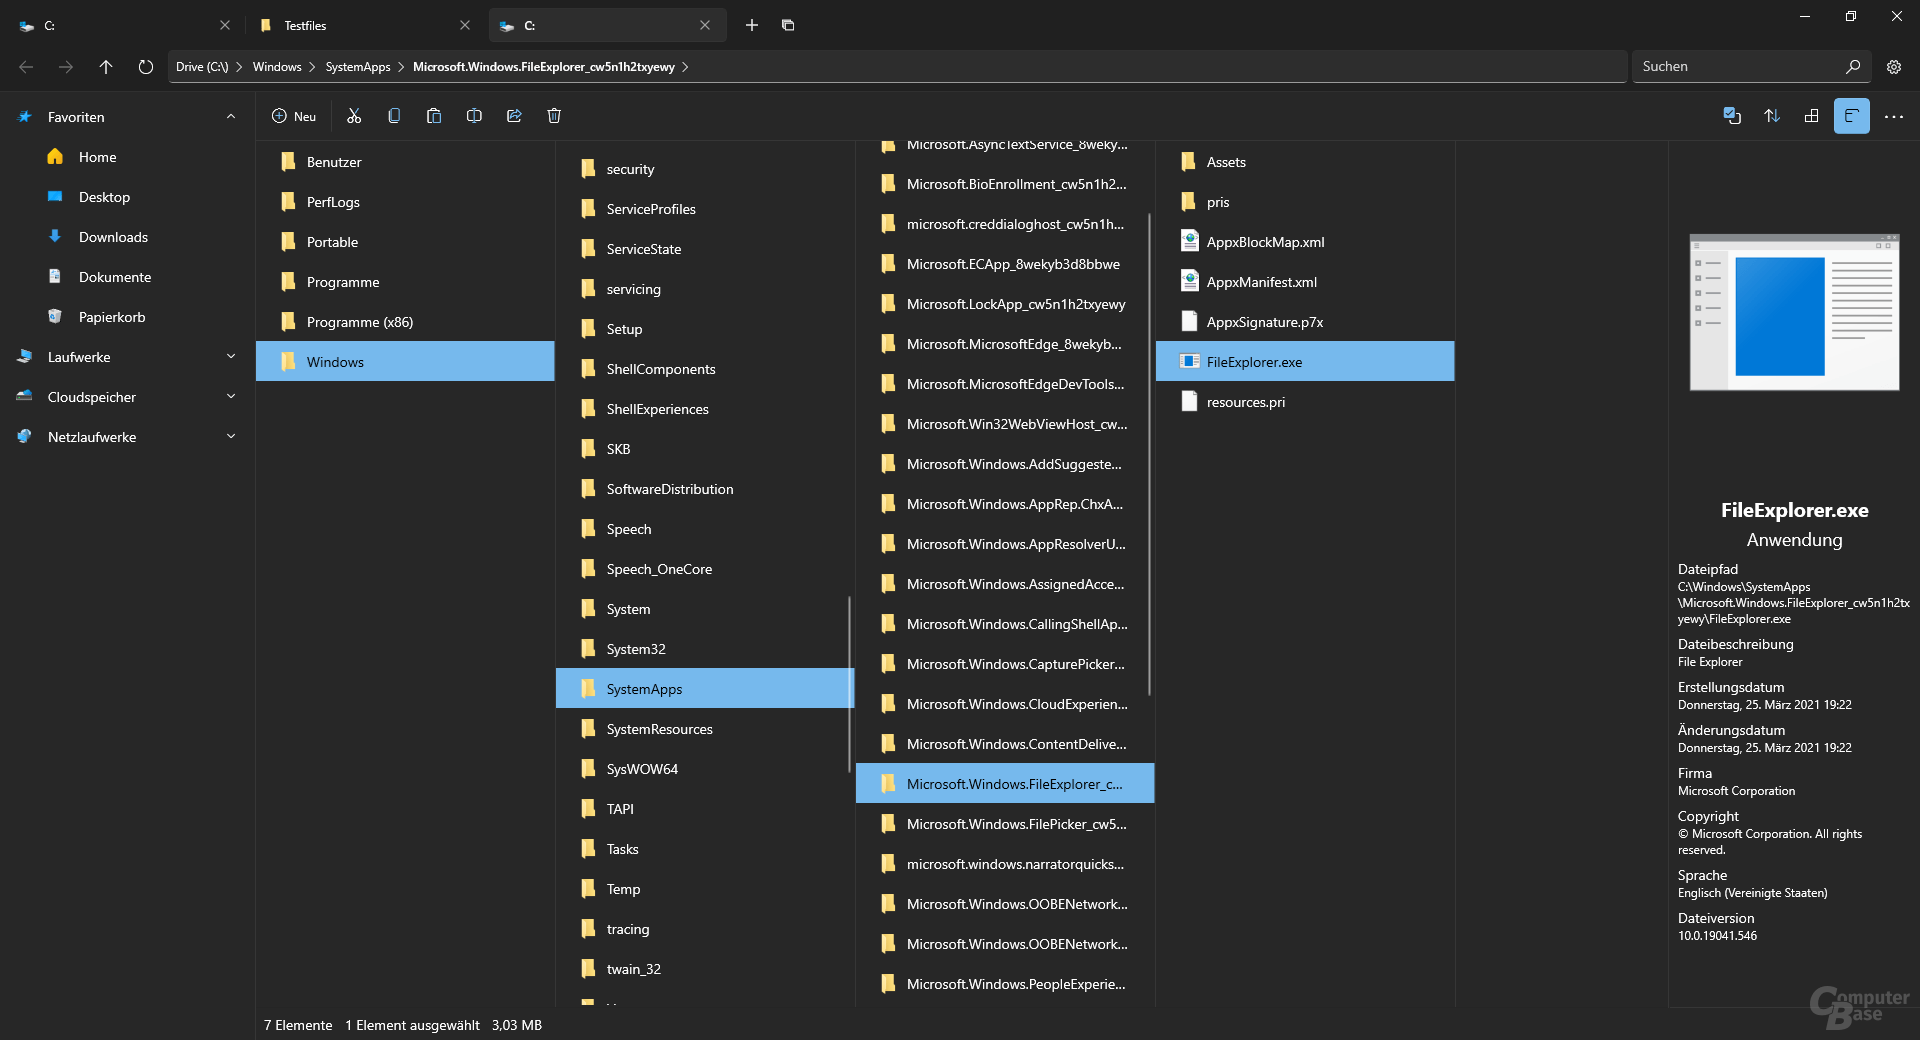
Task: Open settings gear icon
Action: pyautogui.click(x=1894, y=67)
